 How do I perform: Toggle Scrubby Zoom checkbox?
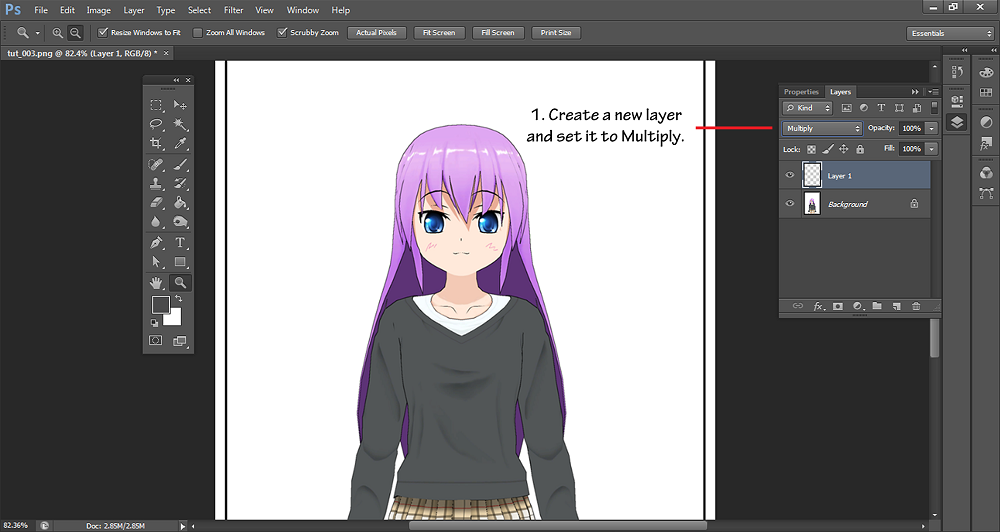[x=282, y=33]
